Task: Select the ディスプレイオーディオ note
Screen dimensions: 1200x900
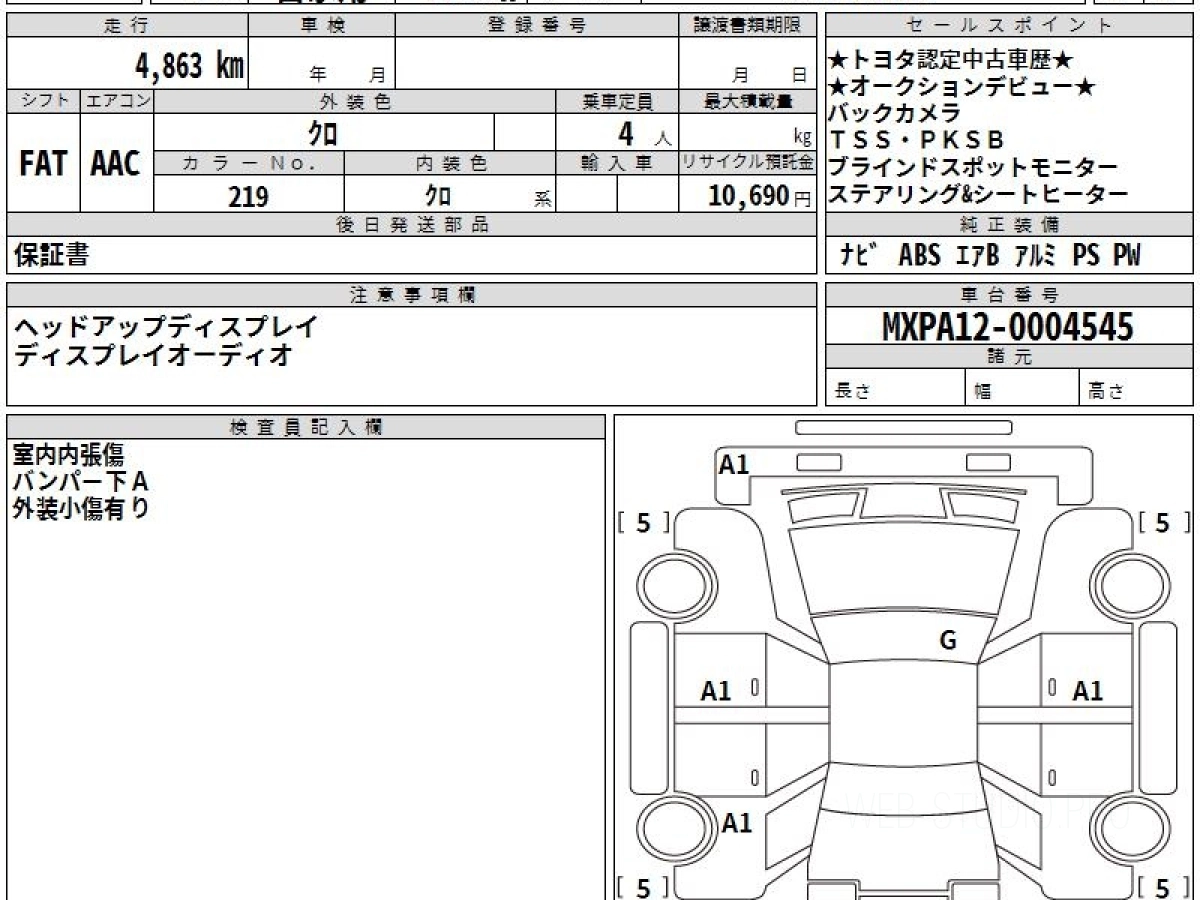Action: 152,355
